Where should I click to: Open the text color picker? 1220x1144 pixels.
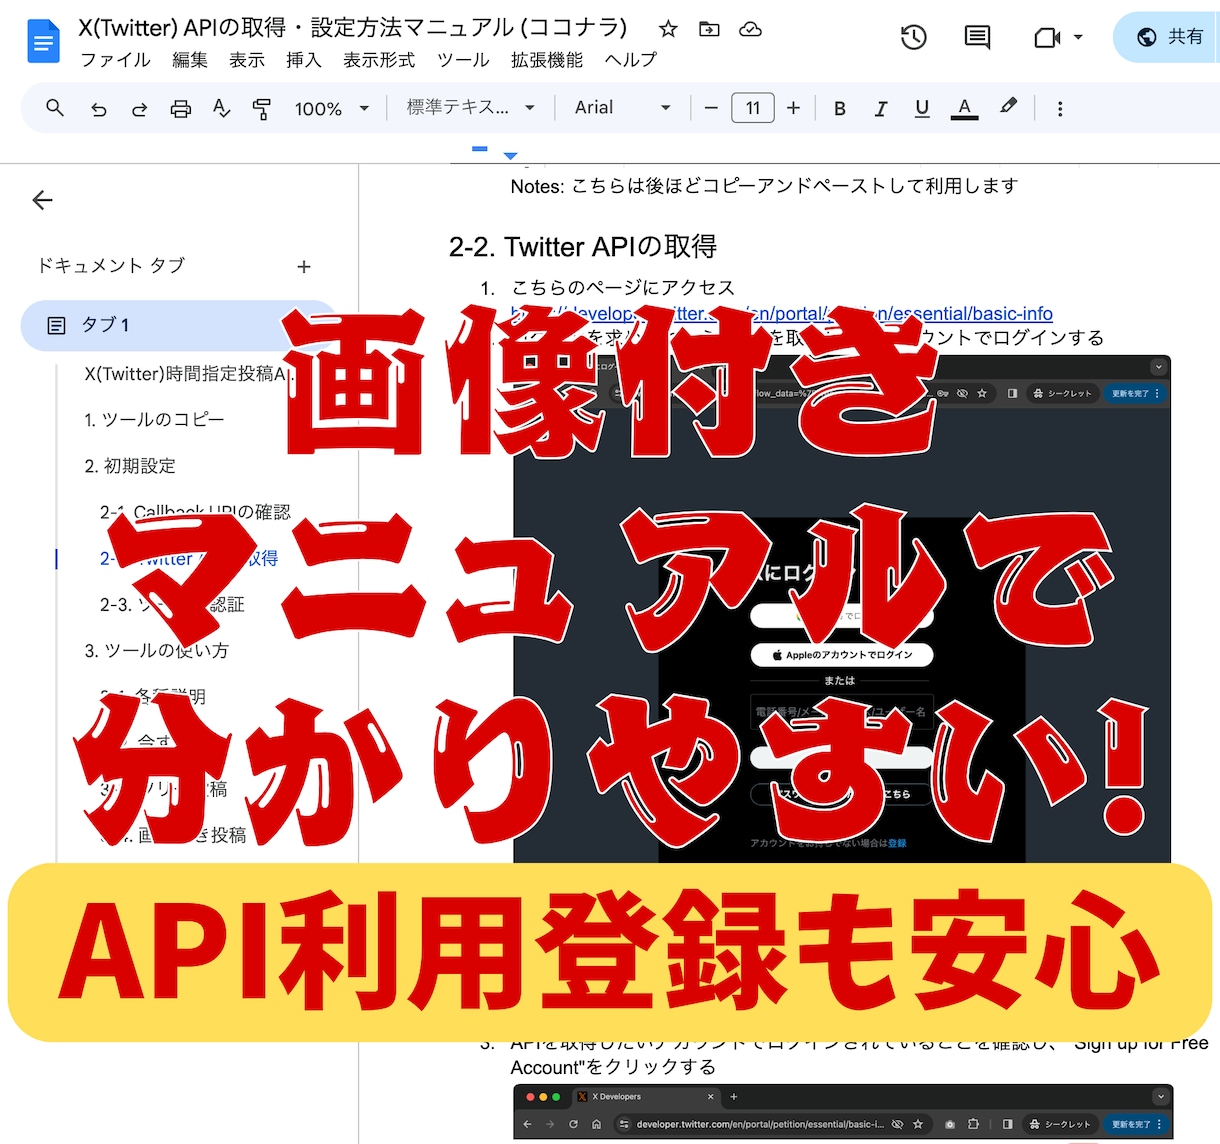[x=964, y=108]
